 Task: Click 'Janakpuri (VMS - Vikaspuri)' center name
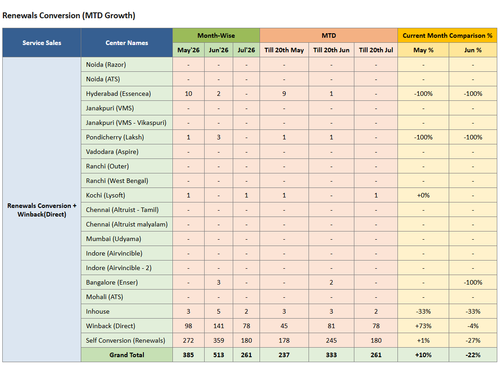(x=126, y=123)
